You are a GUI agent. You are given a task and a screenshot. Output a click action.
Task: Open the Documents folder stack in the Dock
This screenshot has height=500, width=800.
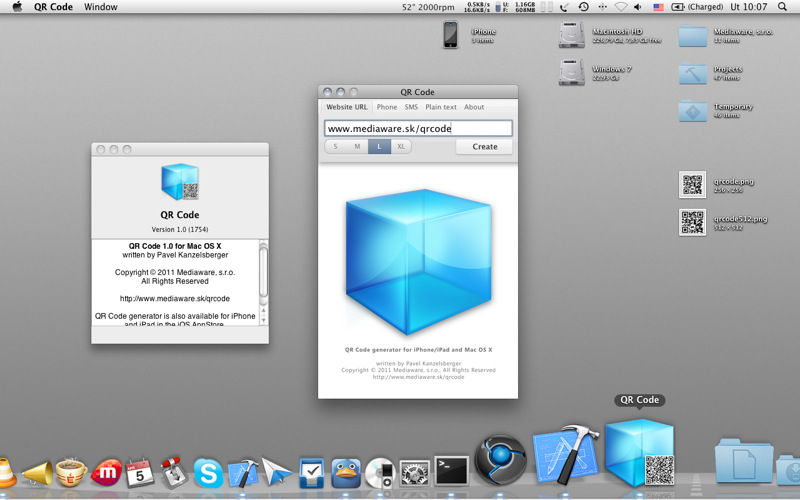coord(744,461)
